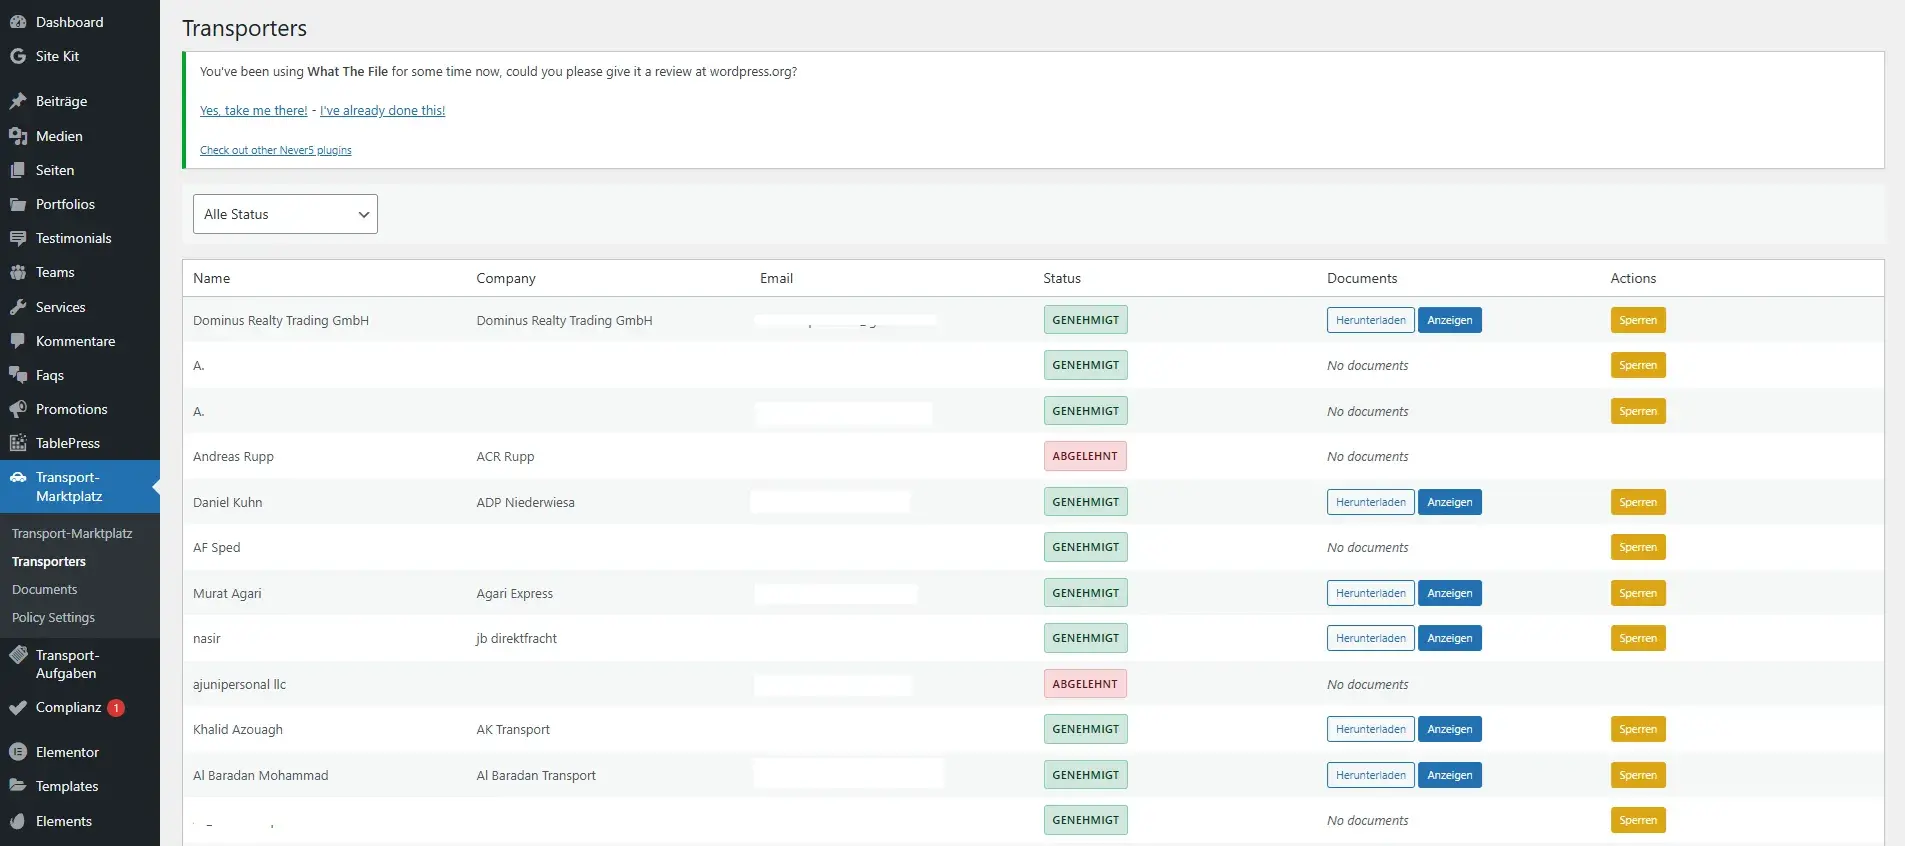1905x846 pixels.
Task: Click the Dashboard gauge icon in sidebar
Action: pos(18,22)
